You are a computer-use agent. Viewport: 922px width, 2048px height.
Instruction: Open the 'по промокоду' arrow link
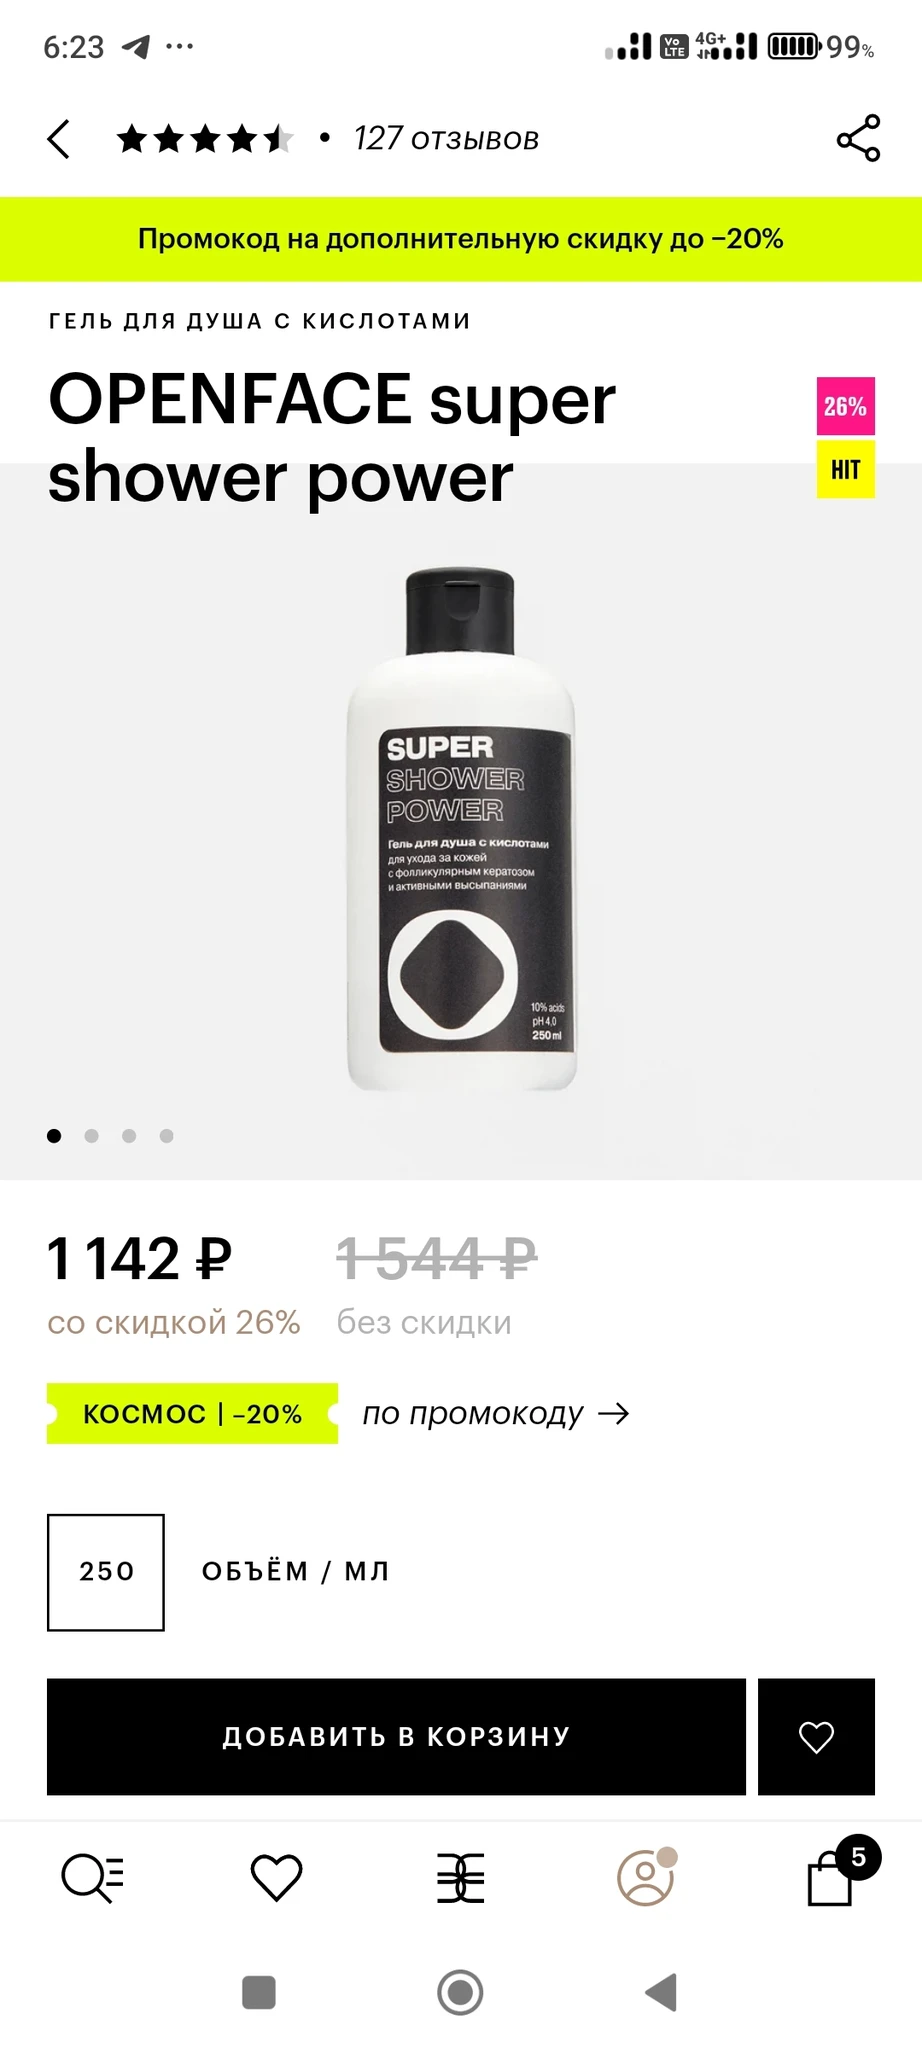[x=496, y=1414]
